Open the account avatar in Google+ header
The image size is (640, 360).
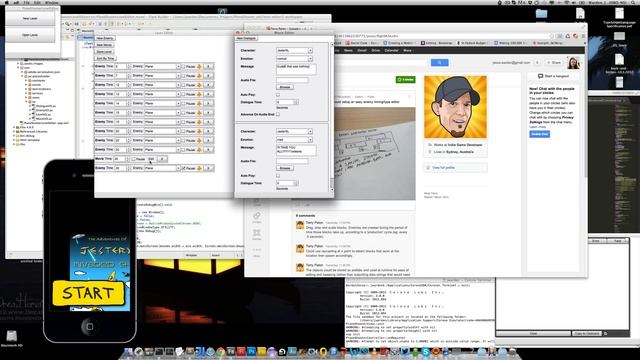(x=573, y=63)
